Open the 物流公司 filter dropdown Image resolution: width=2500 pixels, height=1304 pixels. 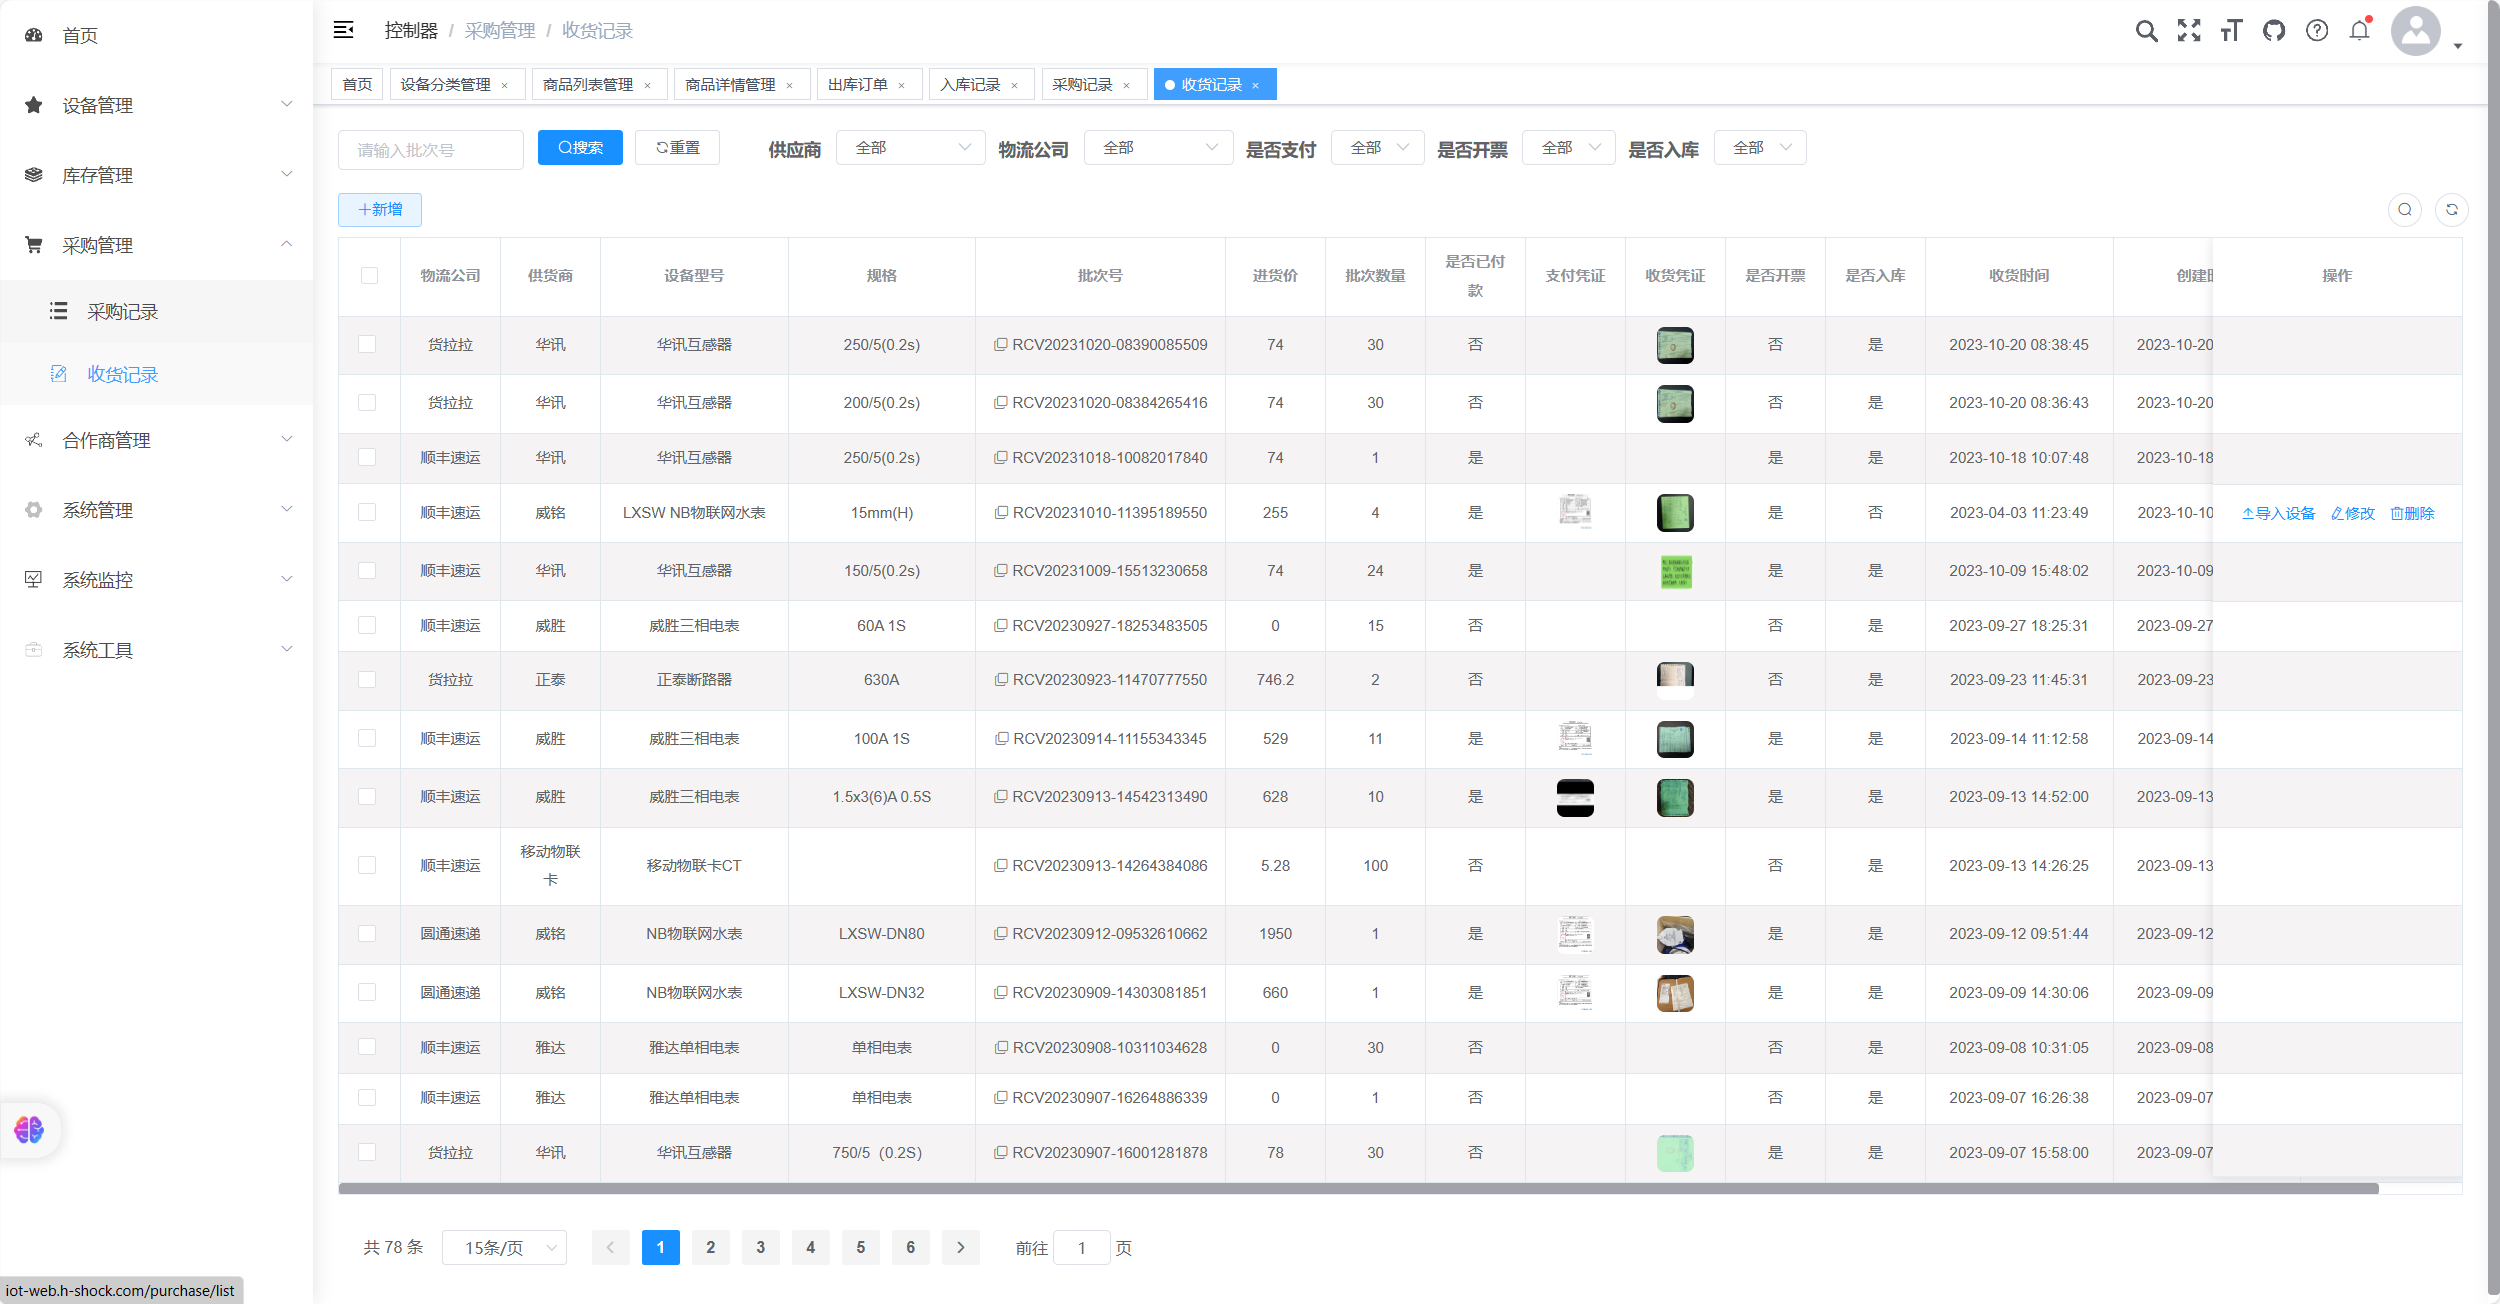click(x=1158, y=148)
